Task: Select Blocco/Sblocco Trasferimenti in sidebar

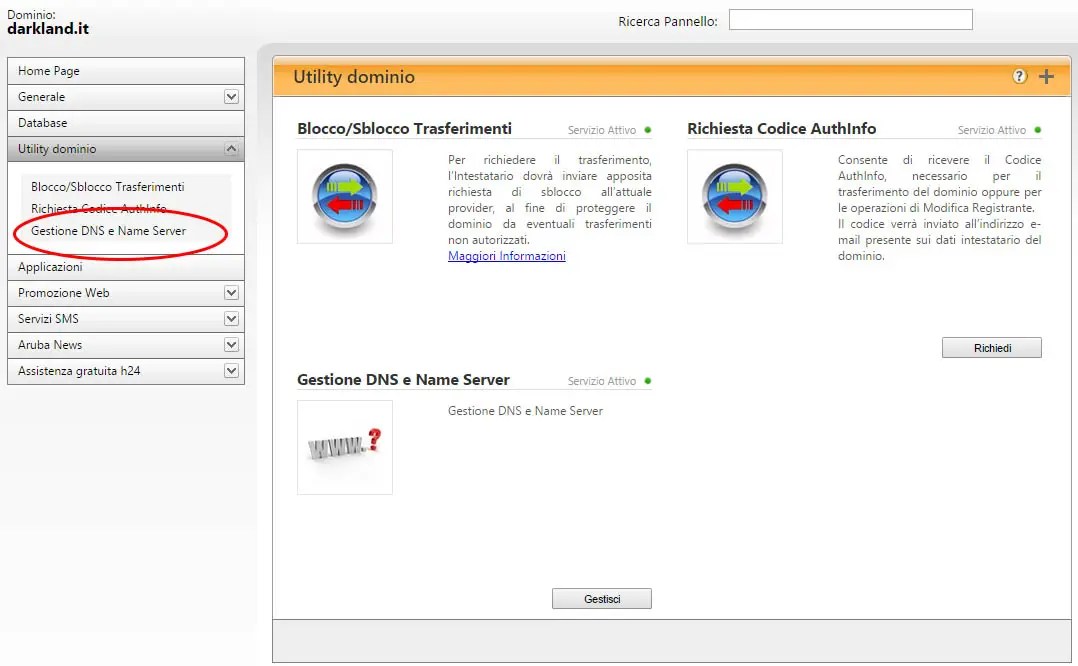Action: pos(107,187)
